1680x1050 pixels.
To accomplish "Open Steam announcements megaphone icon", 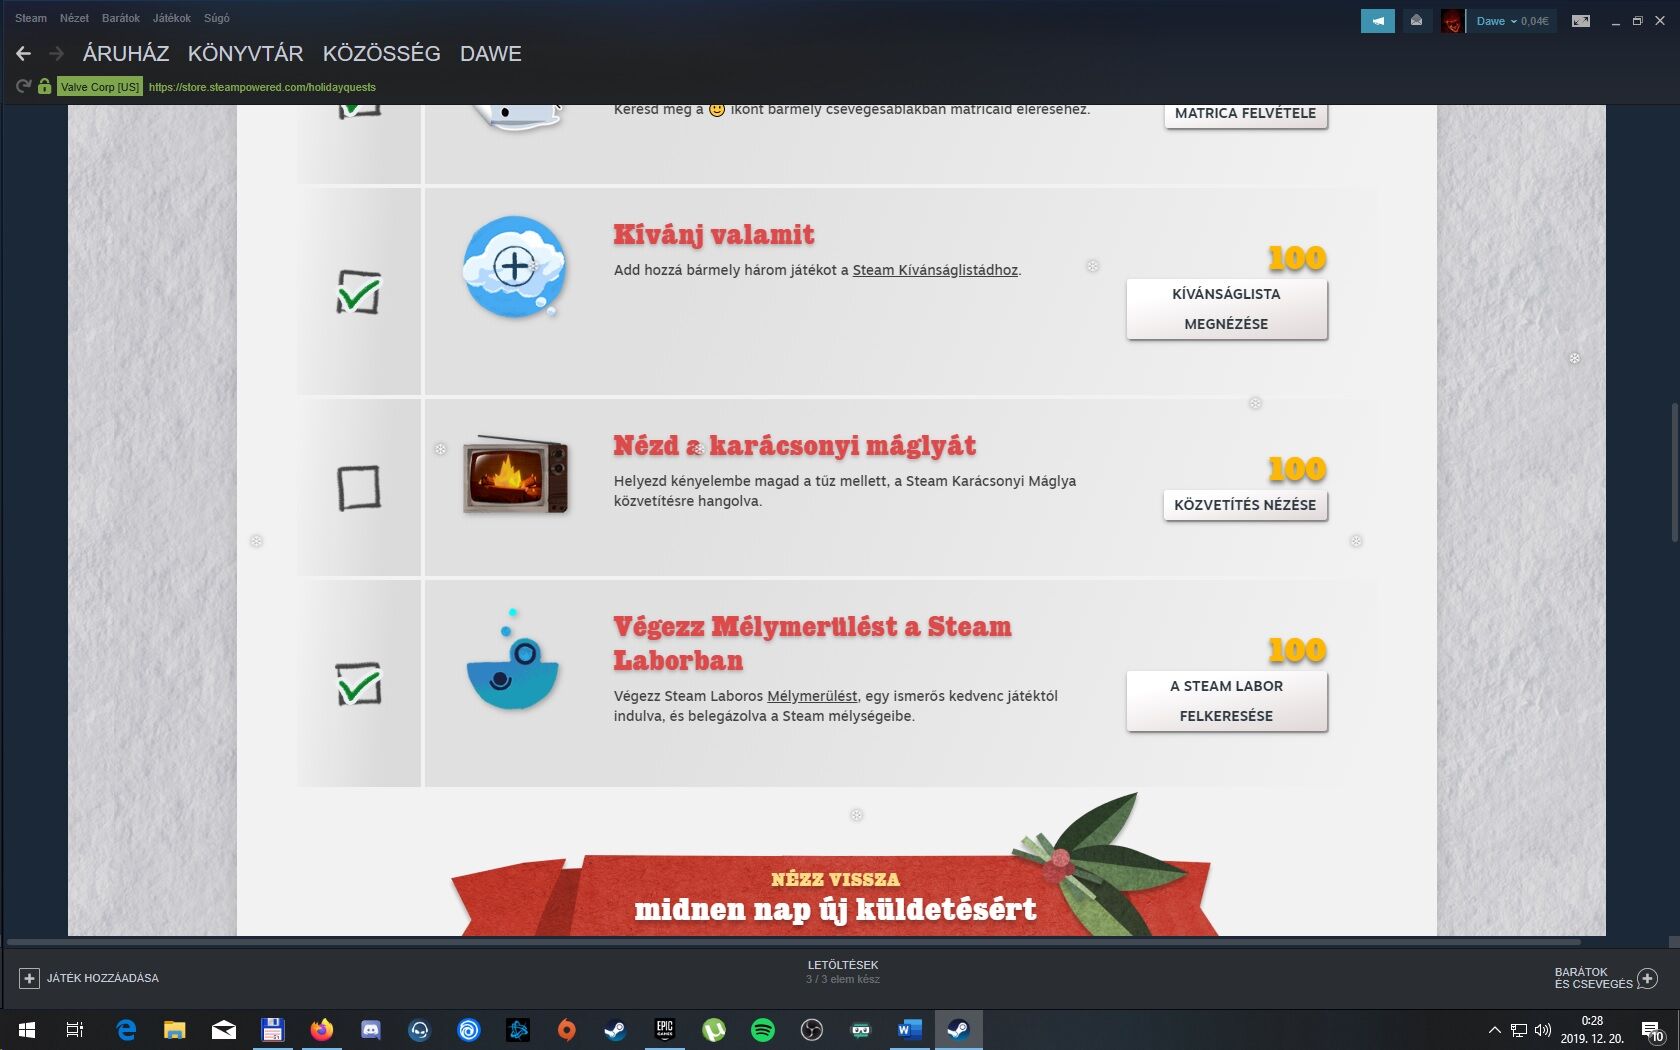I will tap(1378, 21).
